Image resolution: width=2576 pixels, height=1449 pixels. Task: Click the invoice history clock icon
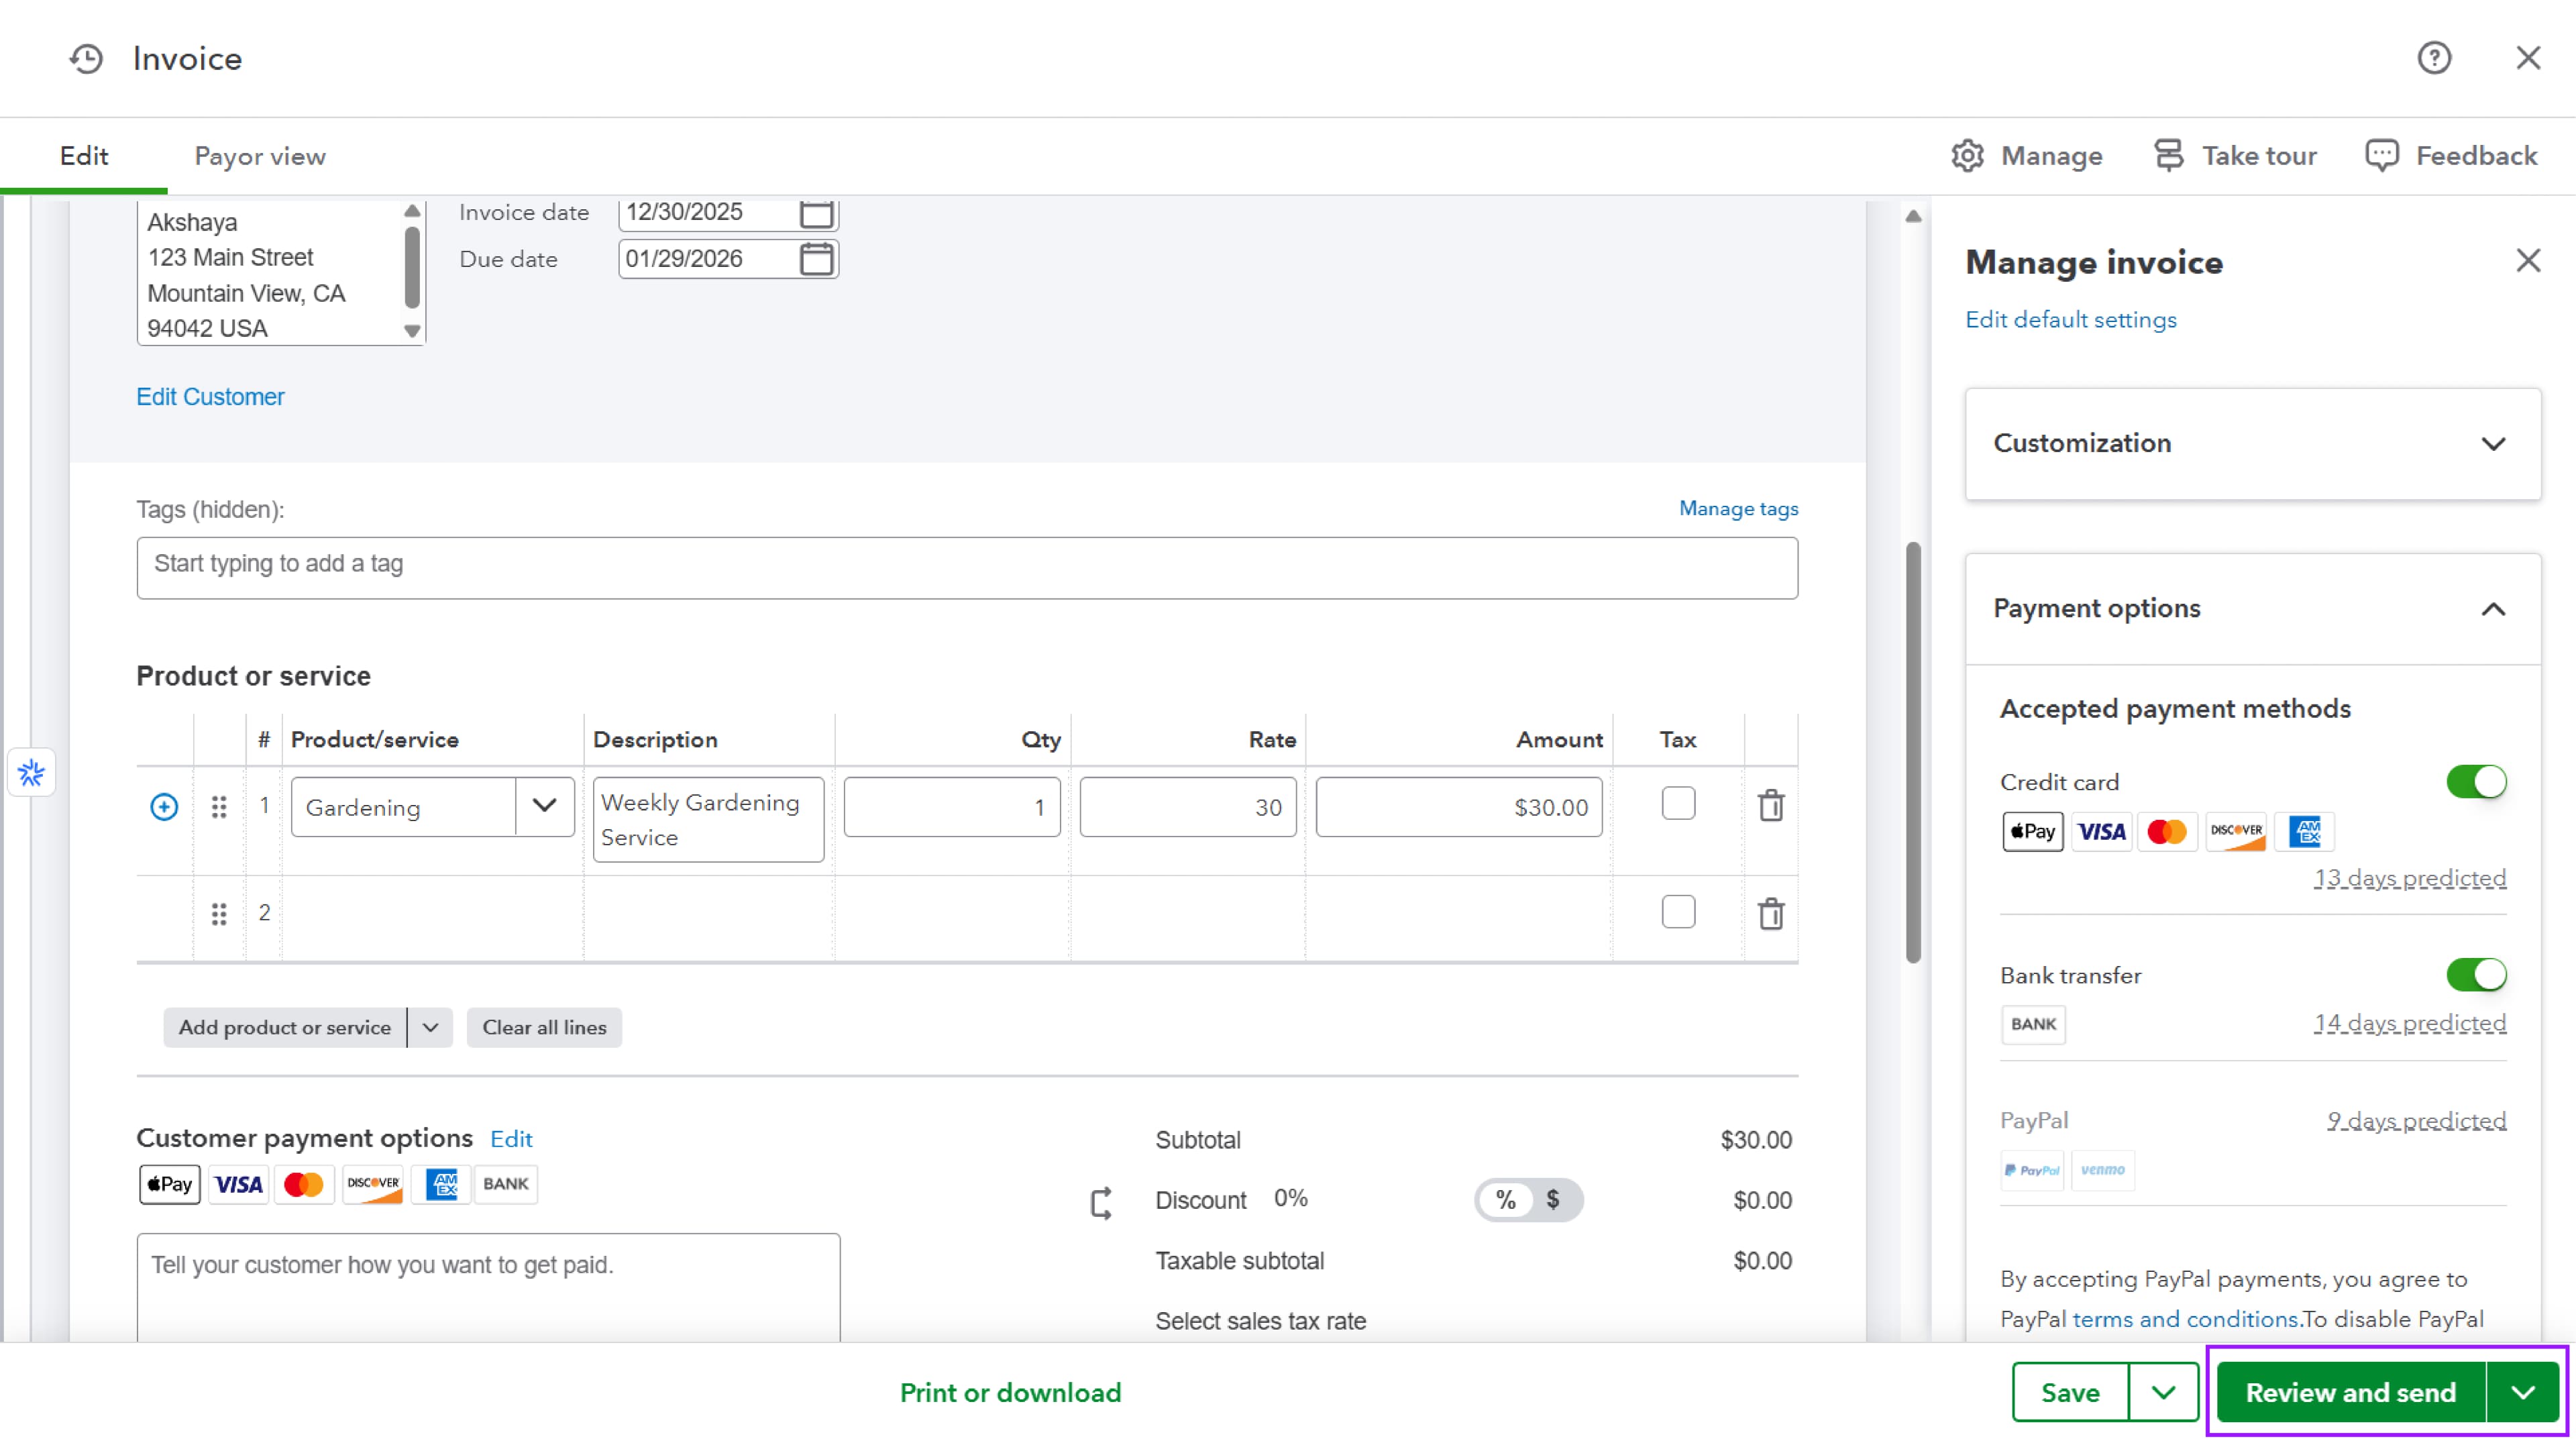[86, 59]
